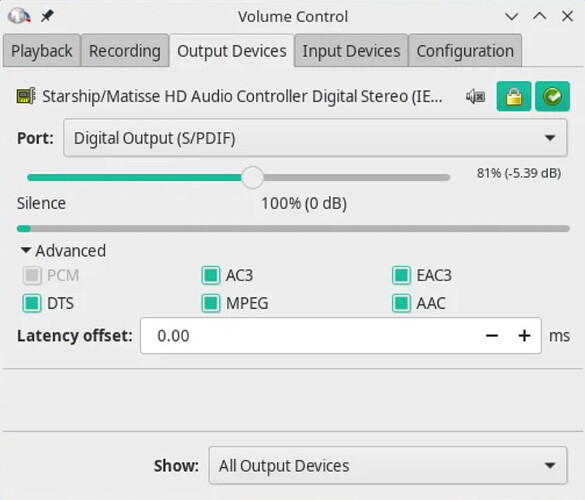Uncheck the DTS format checkbox
This screenshot has height=500, width=585.
(32, 303)
